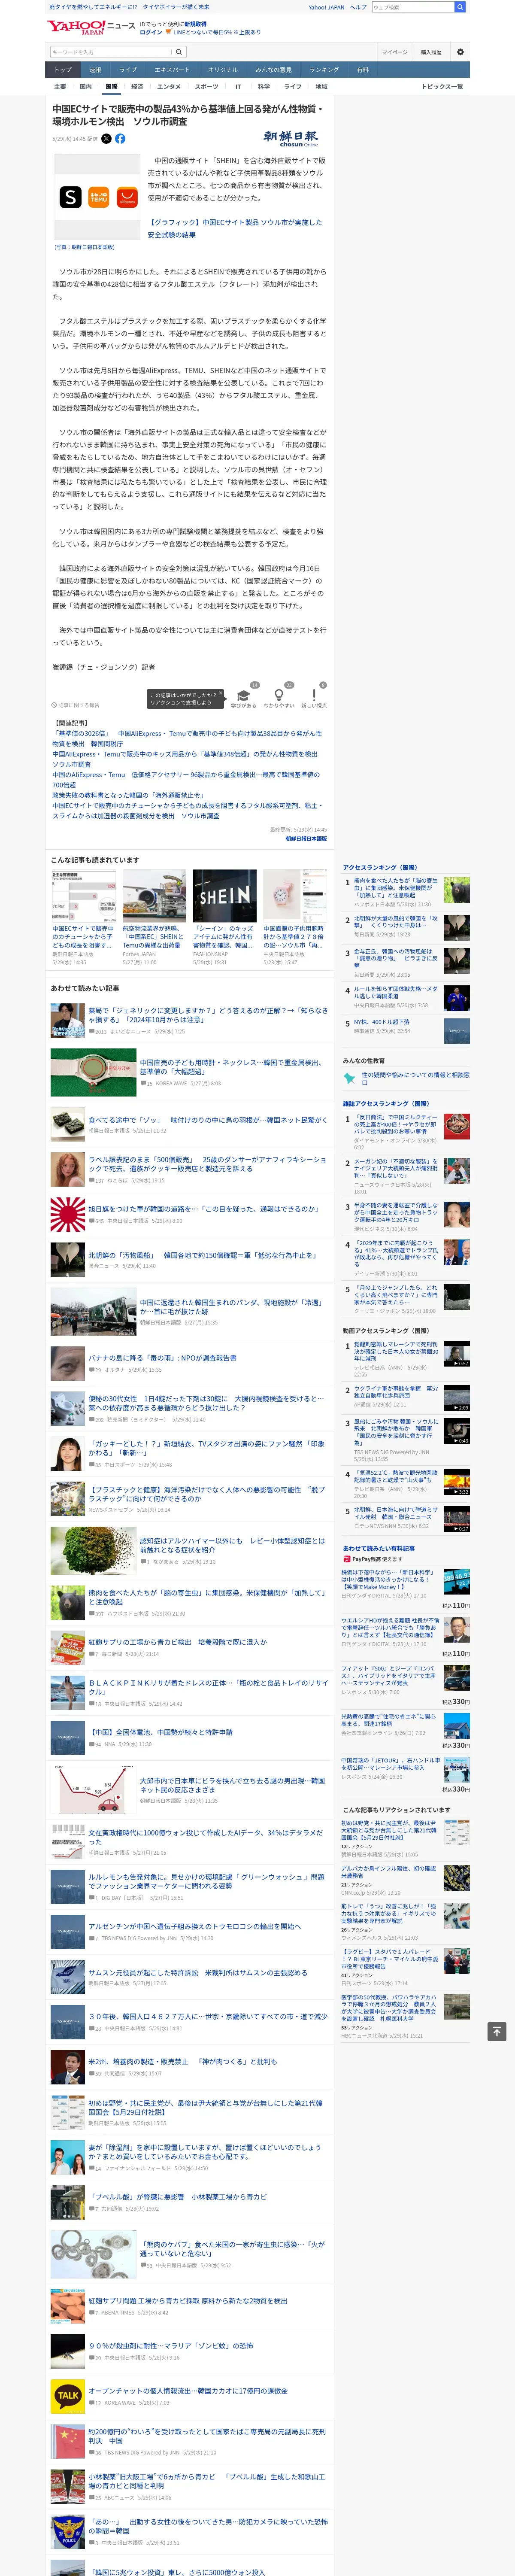The width and height of the screenshot is (515, 2576).
Task: Open magazine ranking 「反日商法」で中国ミルクティー
Action: pos(396,1124)
